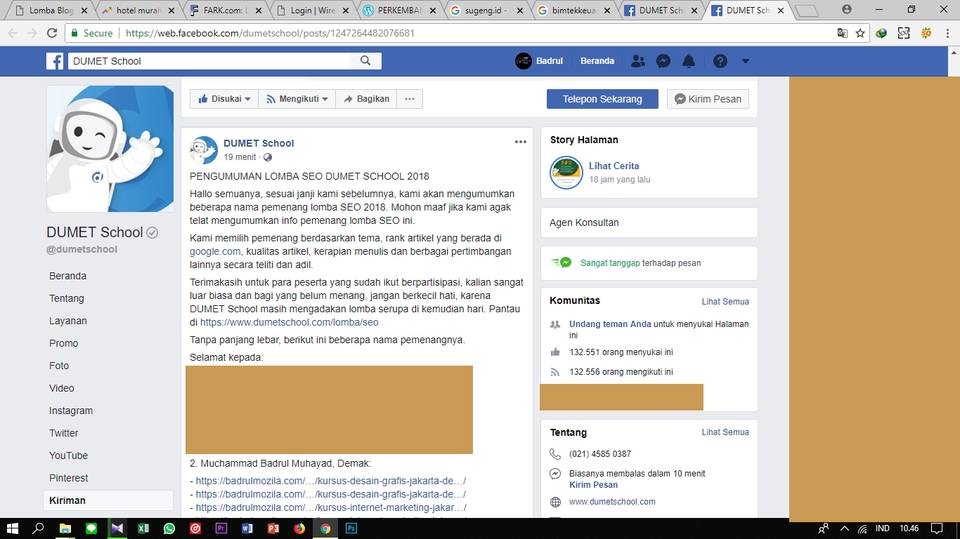Open the dumetschool.com/lomba/seo link
This screenshot has height=539, width=960.
(289, 322)
